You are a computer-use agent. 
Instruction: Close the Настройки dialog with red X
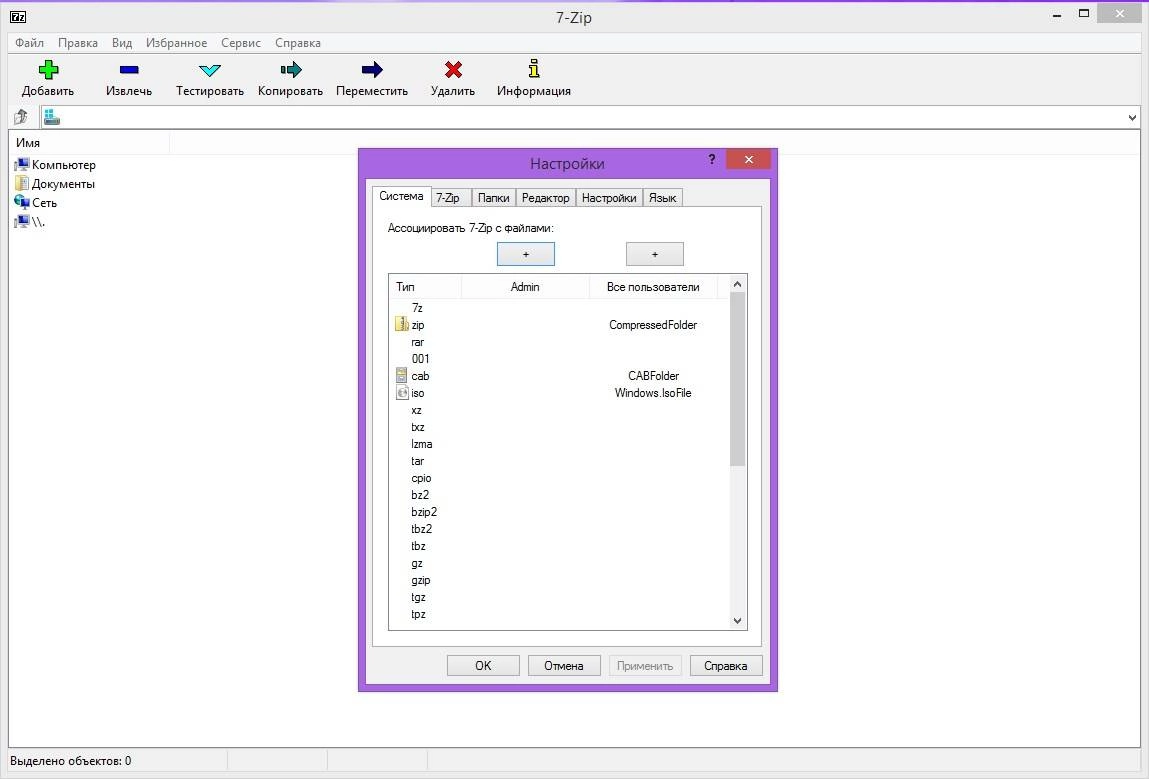[x=748, y=159]
